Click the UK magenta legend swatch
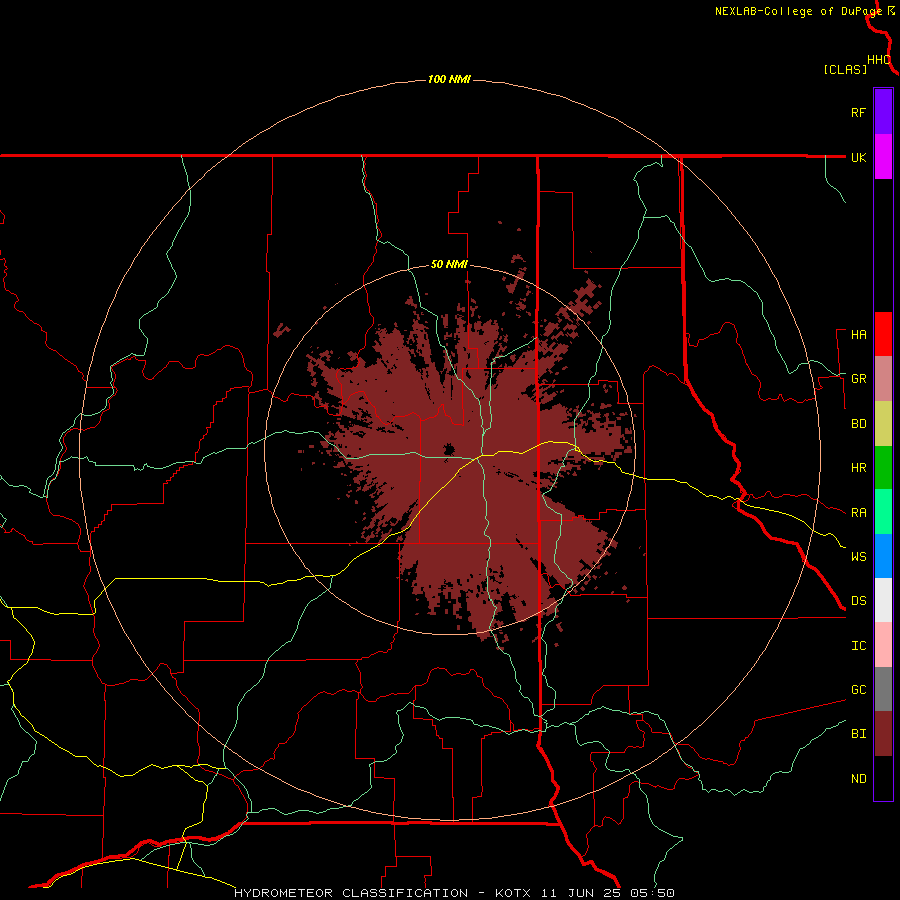The height and width of the screenshot is (900, 900). [883, 157]
